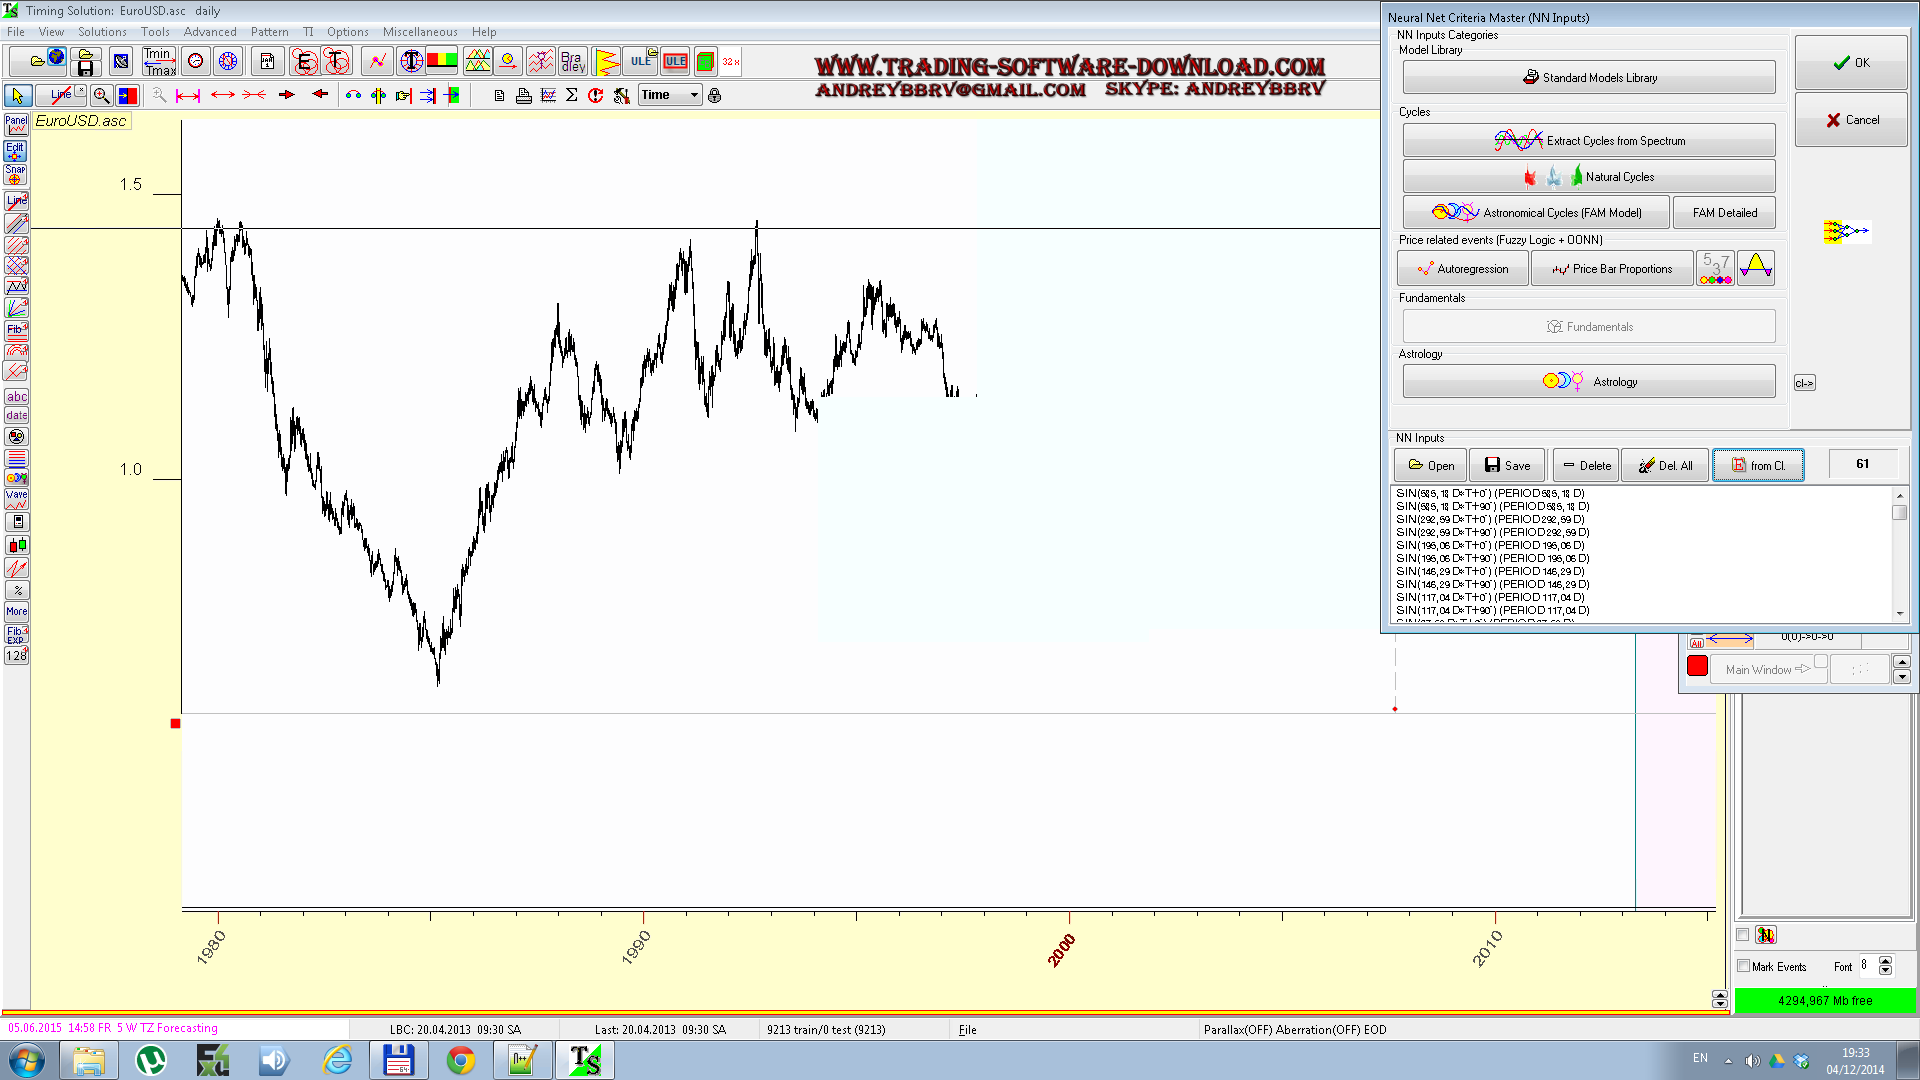Increase the Font size stepper
Viewport: 1920px width, 1080px height.
pyautogui.click(x=1885, y=961)
